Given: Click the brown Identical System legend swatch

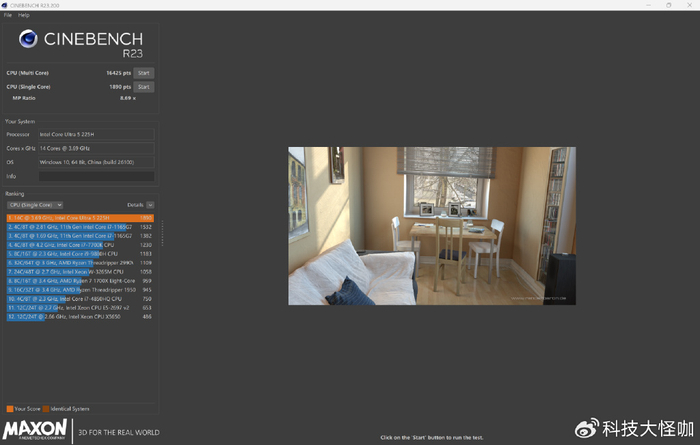Looking at the screenshot, I should pos(46,409).
